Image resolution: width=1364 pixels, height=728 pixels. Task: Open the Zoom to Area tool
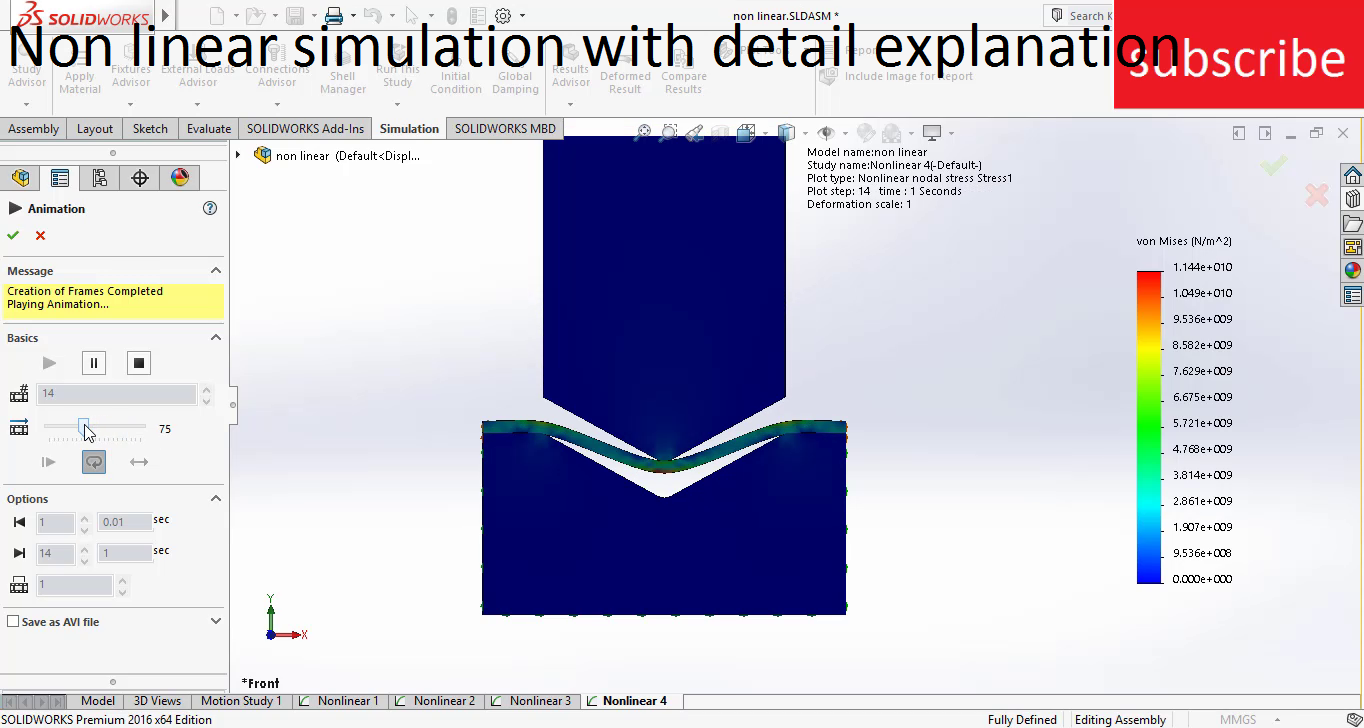coord(669,131)
